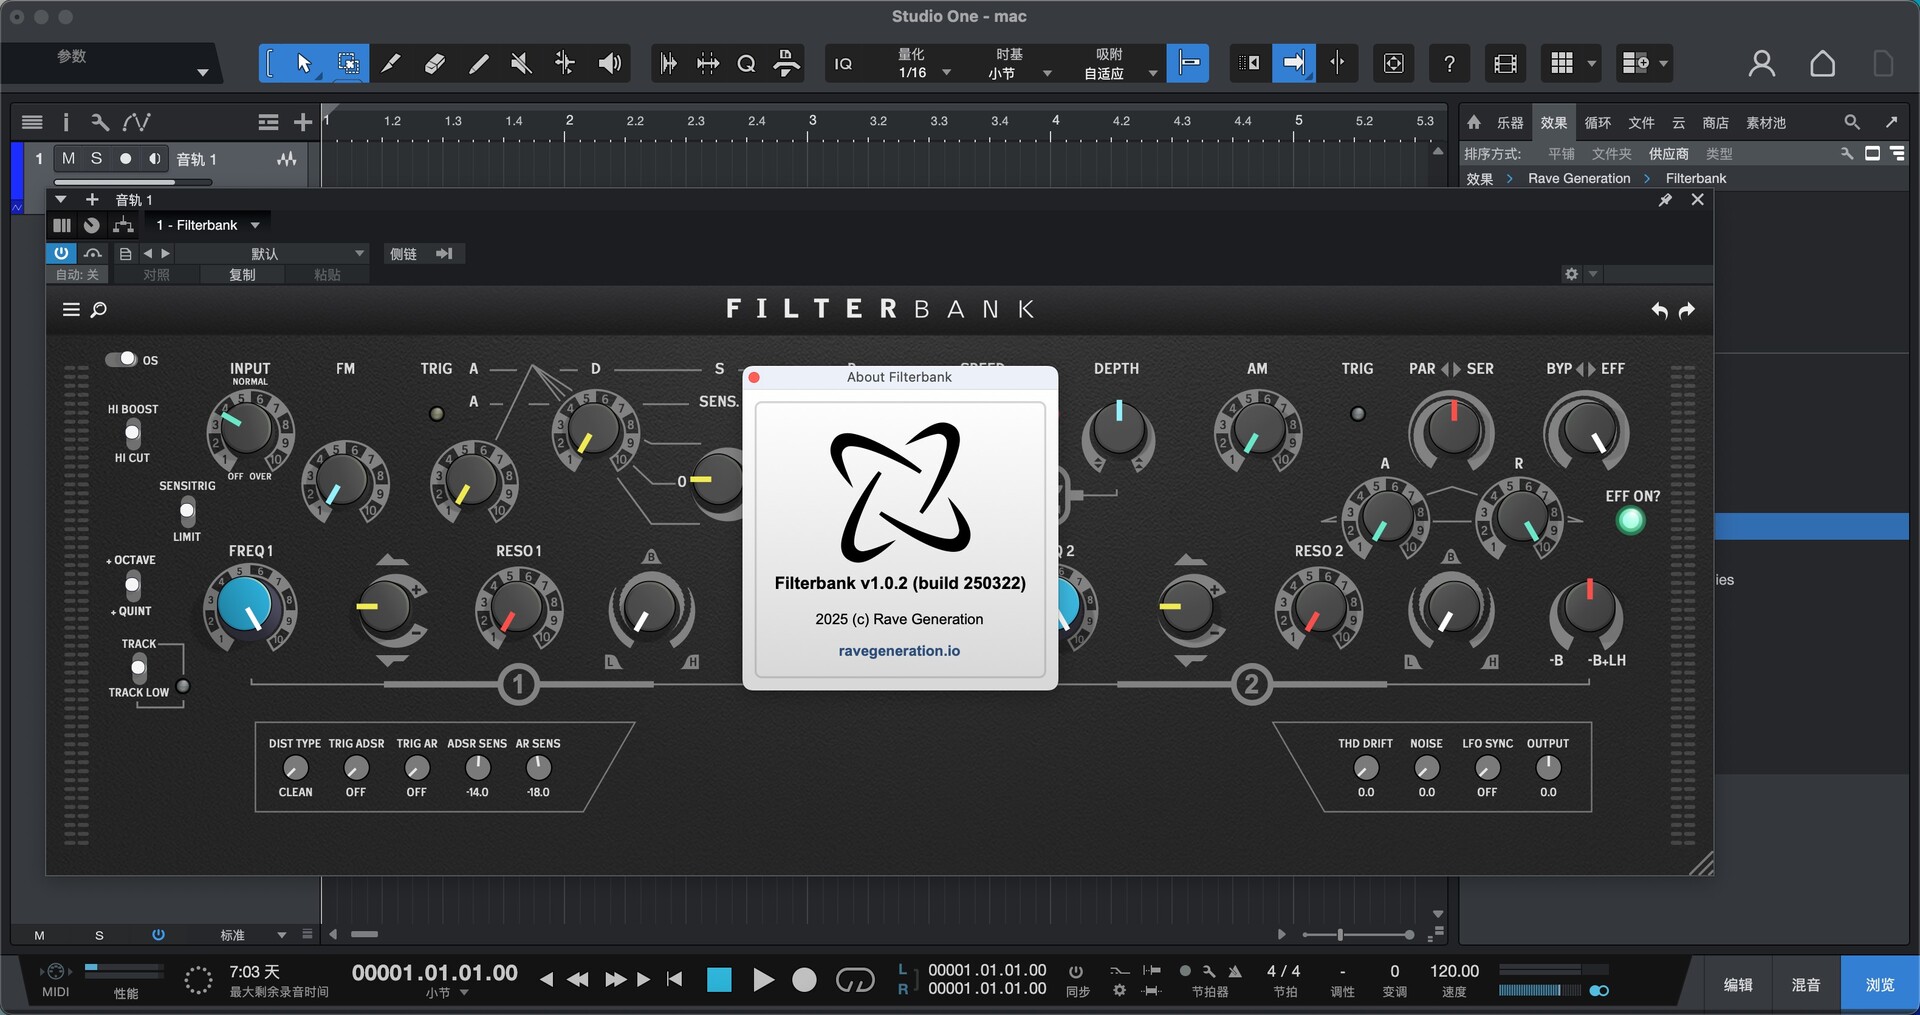Click Rave Generation breadcrumb
This screenshot has height=1015, width=1920.
pyautogui.click(x=1579, y=179)
